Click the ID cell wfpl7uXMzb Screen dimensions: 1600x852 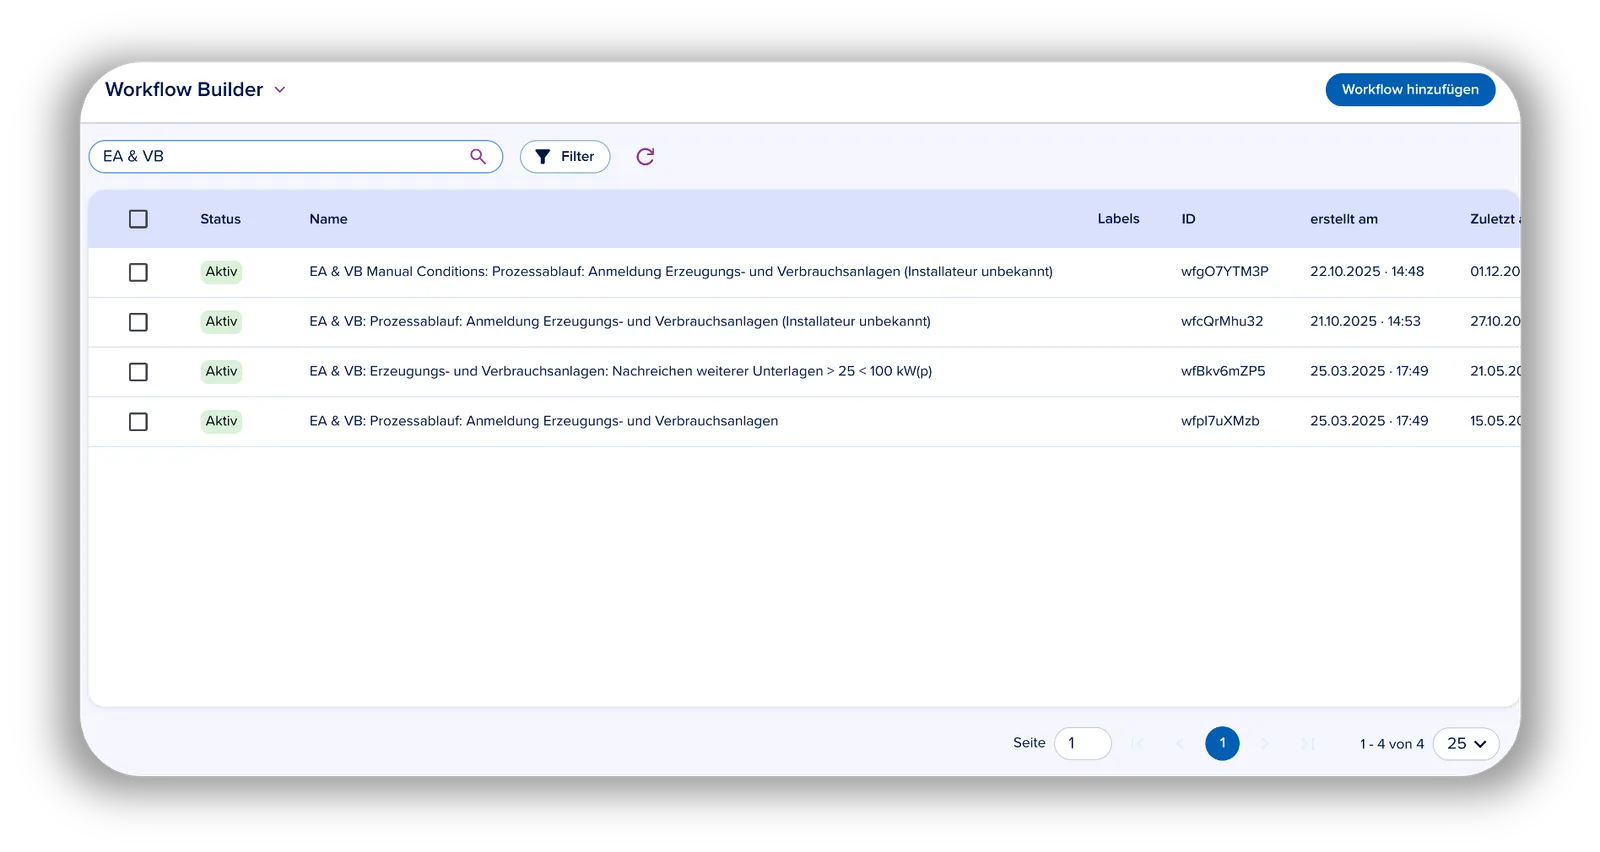coord(1220,421)
